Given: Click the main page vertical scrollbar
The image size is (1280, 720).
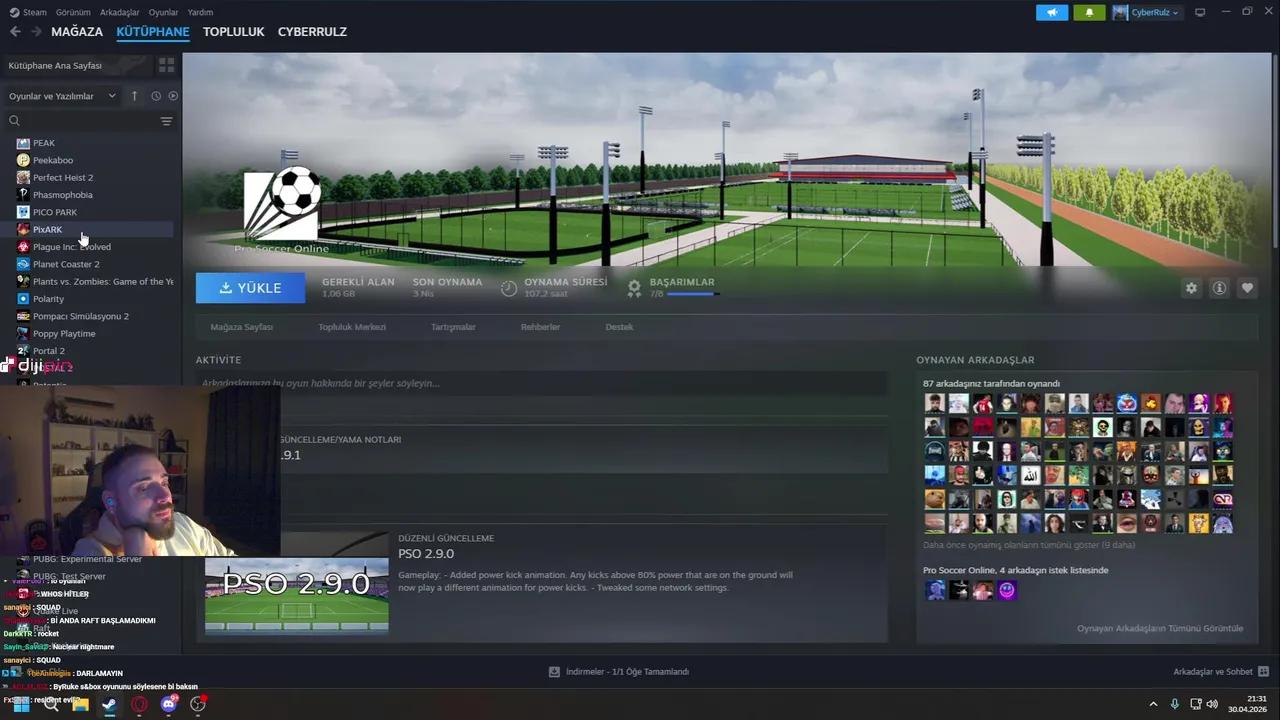Looking at the screenshot, I should (x=1275, y=150).
